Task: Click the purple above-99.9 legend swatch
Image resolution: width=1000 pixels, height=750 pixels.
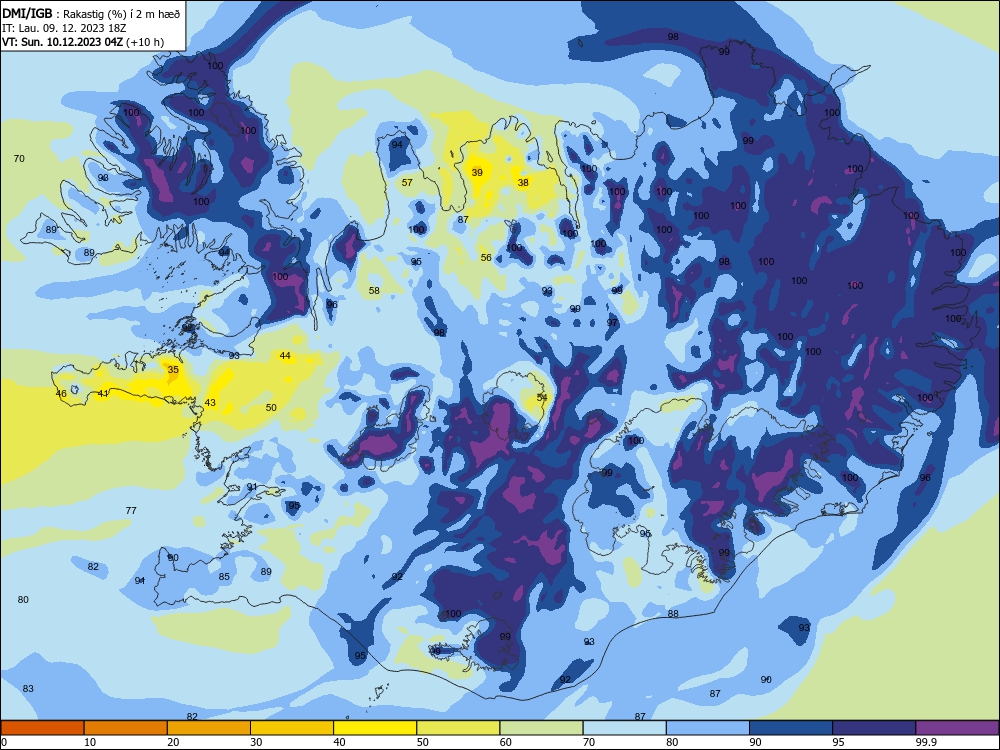Action: (957, 728)
